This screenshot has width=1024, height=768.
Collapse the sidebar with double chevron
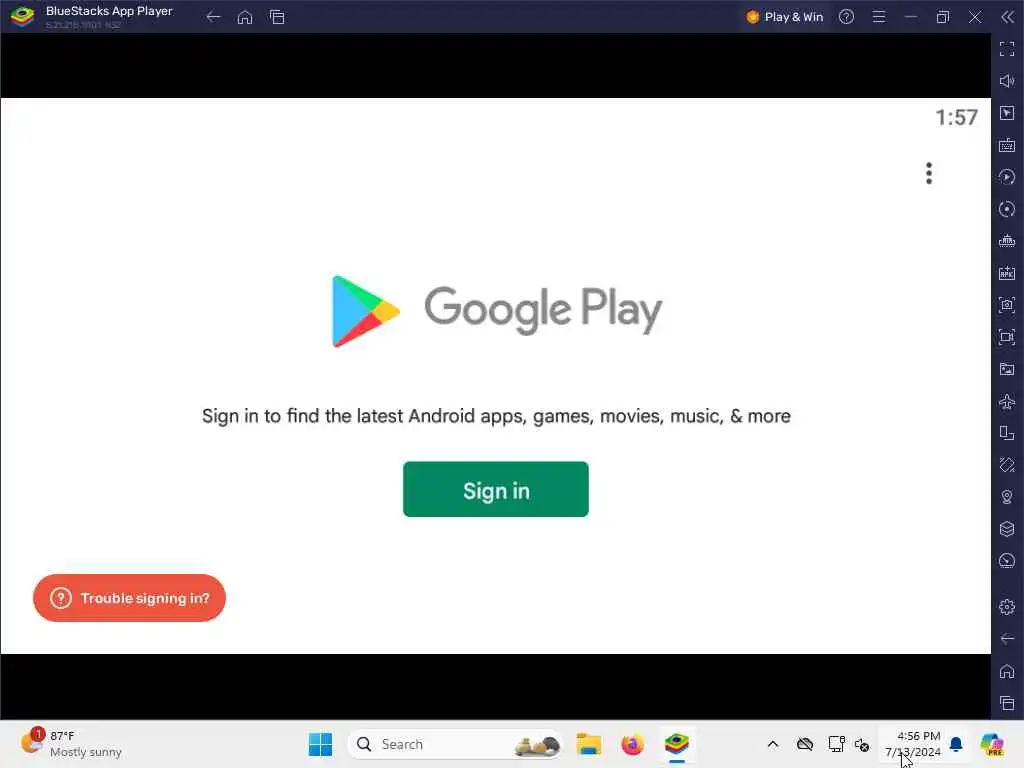1008,17
